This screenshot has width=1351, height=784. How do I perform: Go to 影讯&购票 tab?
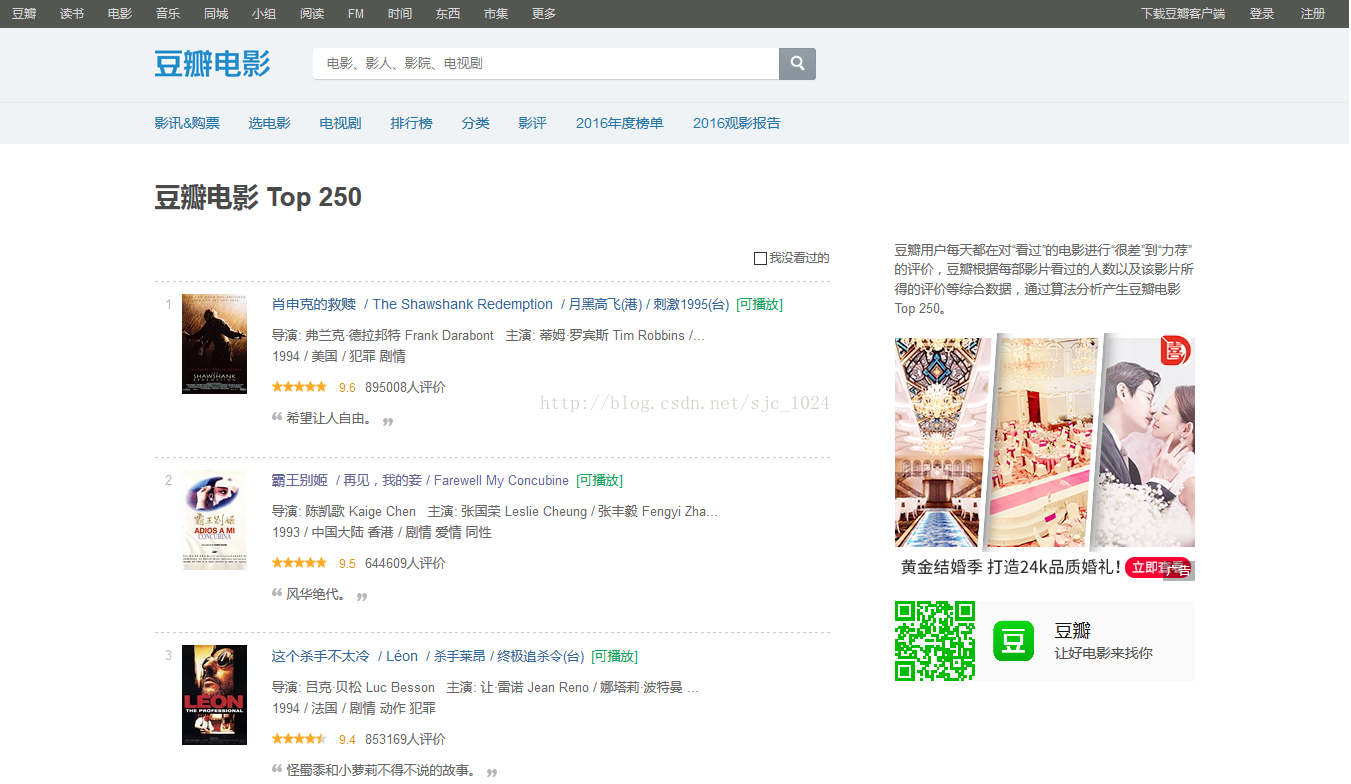[187, 123]
